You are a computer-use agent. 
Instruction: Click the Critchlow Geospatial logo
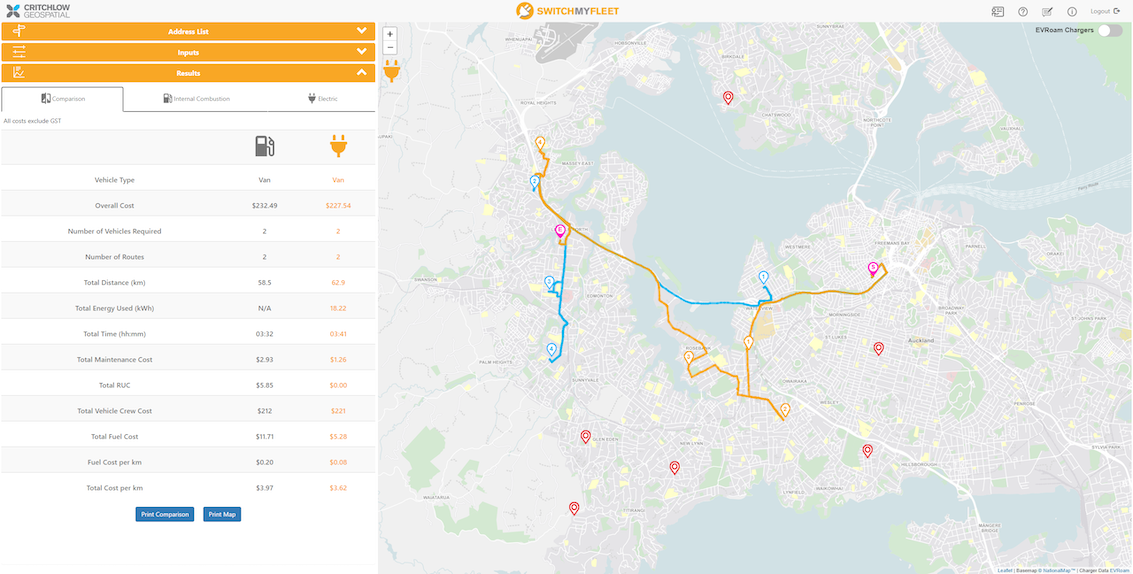pos(38,11)
